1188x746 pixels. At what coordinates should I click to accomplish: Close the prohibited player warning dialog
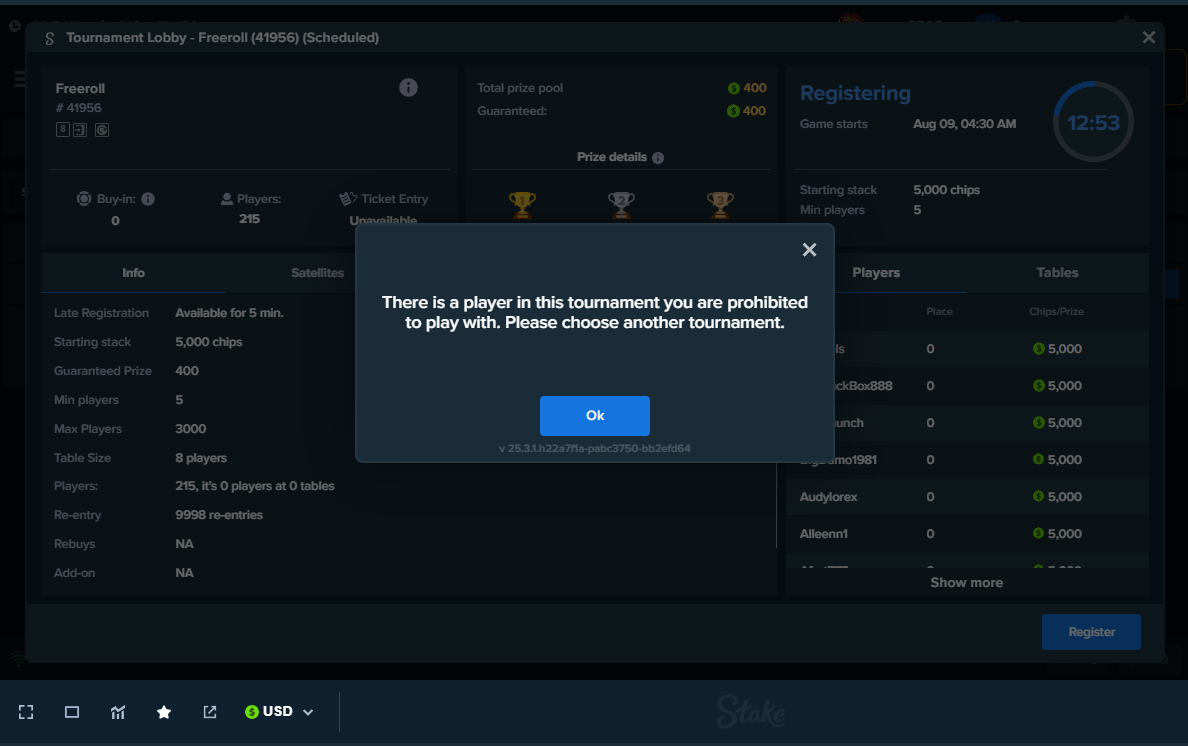click(x=809, y=250)
